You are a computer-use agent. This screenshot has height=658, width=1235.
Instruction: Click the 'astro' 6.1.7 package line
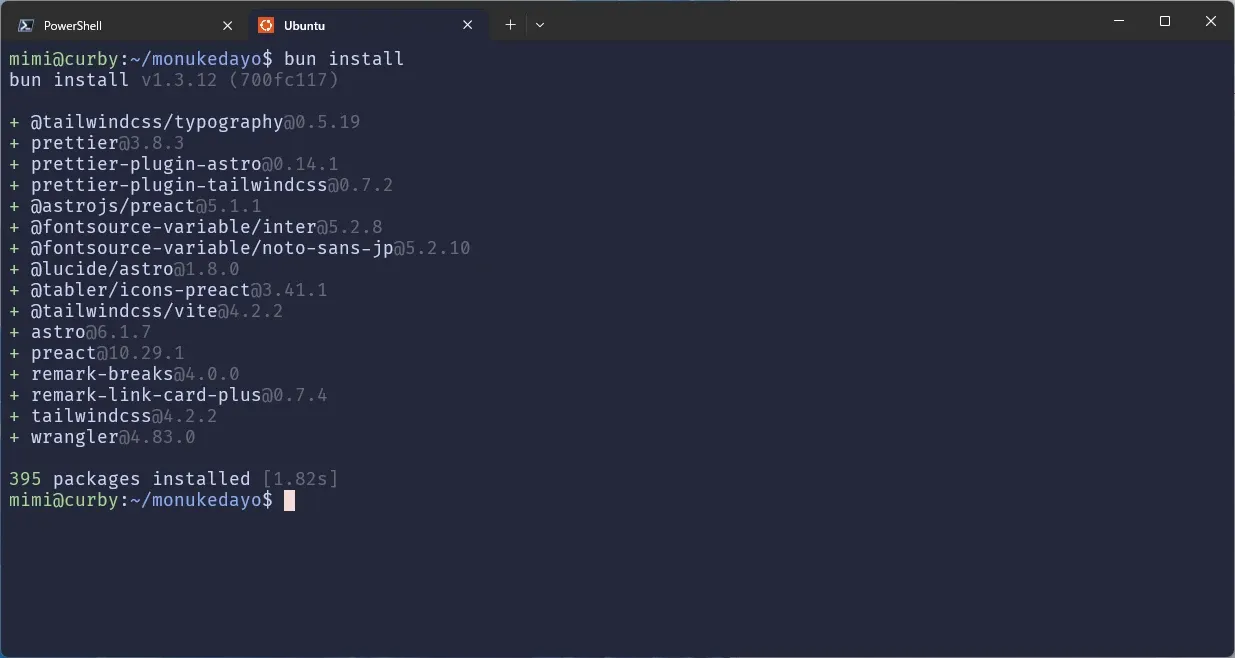(x=80, y=332)
